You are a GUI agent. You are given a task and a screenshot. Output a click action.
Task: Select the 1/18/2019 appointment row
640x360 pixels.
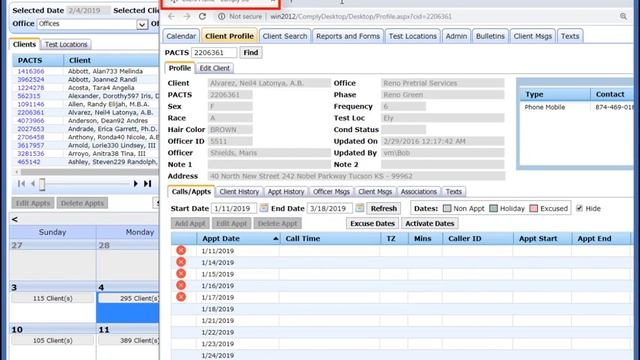(x=401, y=309)
